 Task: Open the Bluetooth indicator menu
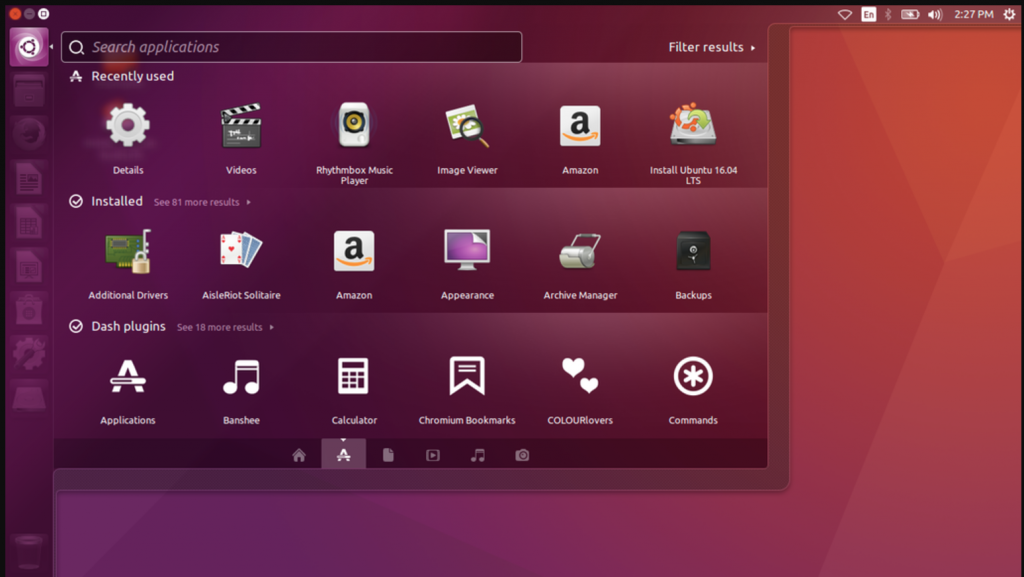point(888,14)
